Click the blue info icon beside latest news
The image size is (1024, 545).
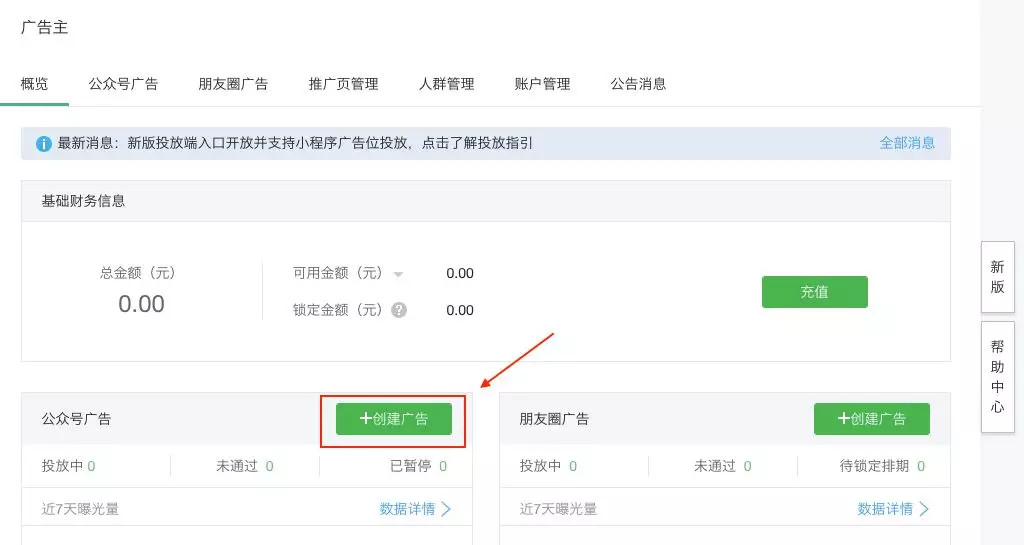point(44,144)
